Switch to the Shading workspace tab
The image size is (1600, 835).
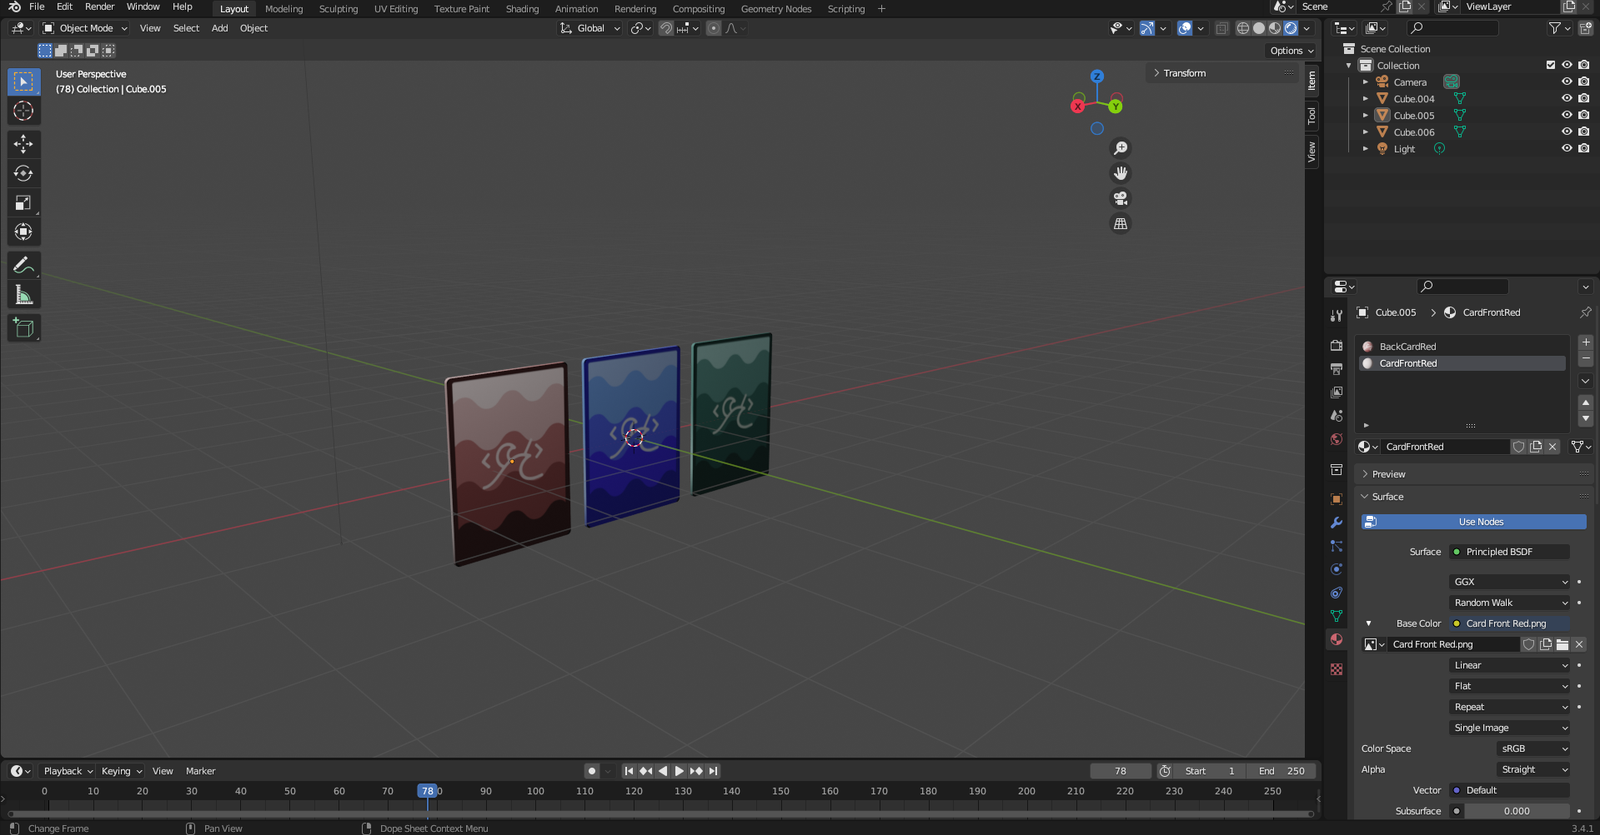(x=521, y=9)
